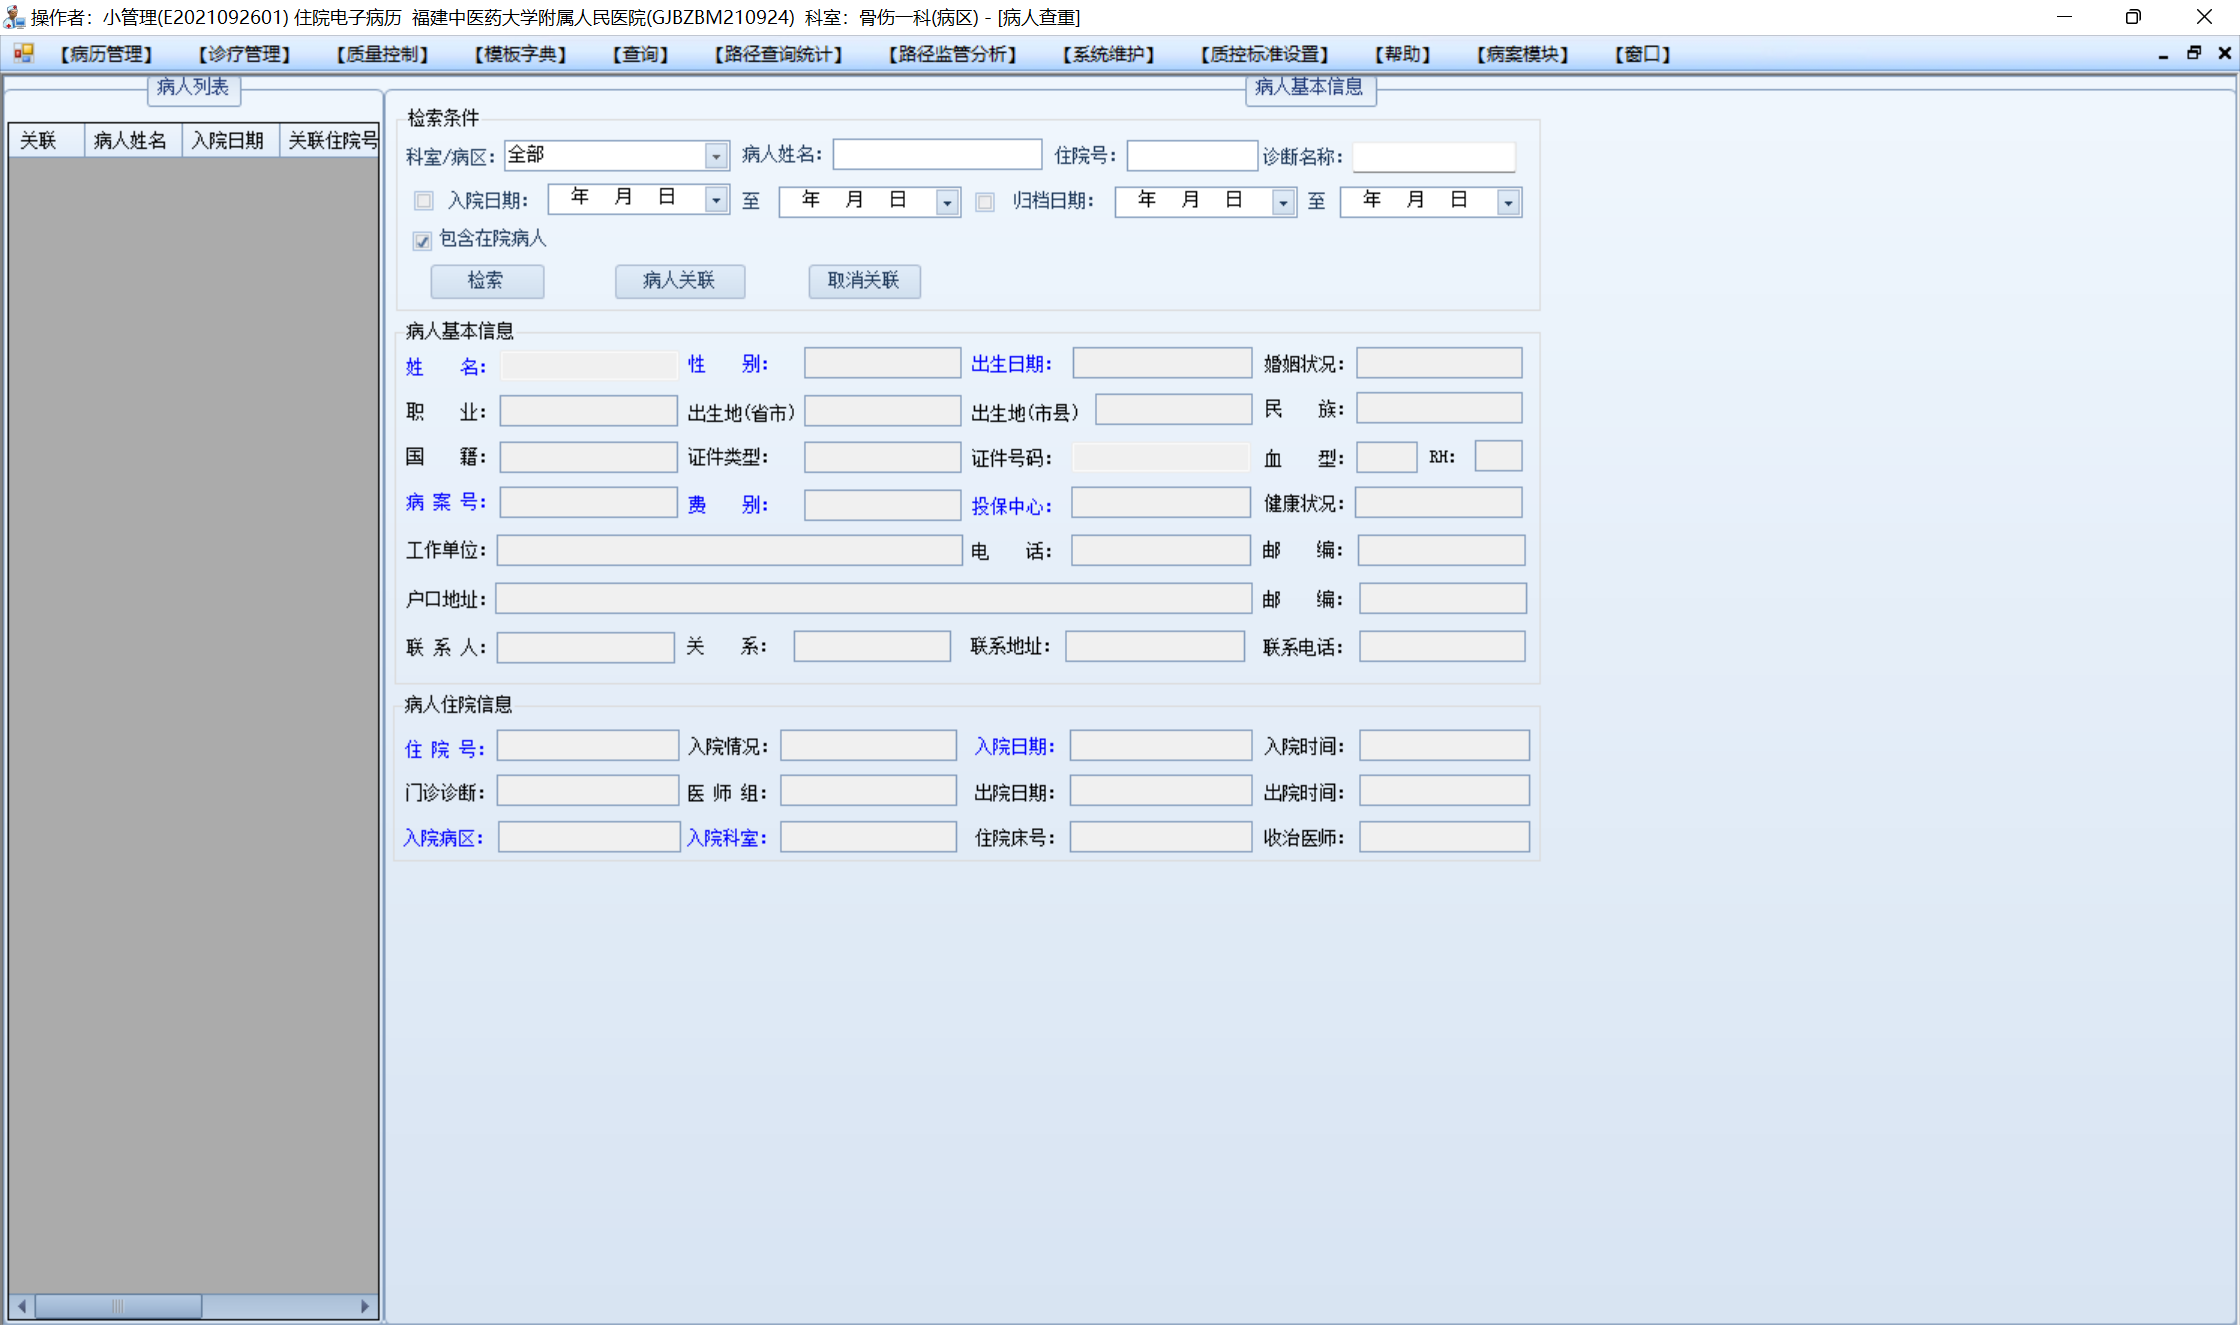Enable the 入院日期 checkbox

(424, 201)
